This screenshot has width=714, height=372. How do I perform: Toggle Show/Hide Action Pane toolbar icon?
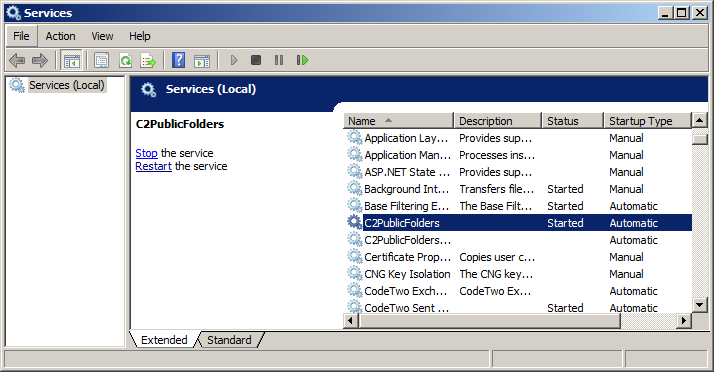(x=202, y=61)
